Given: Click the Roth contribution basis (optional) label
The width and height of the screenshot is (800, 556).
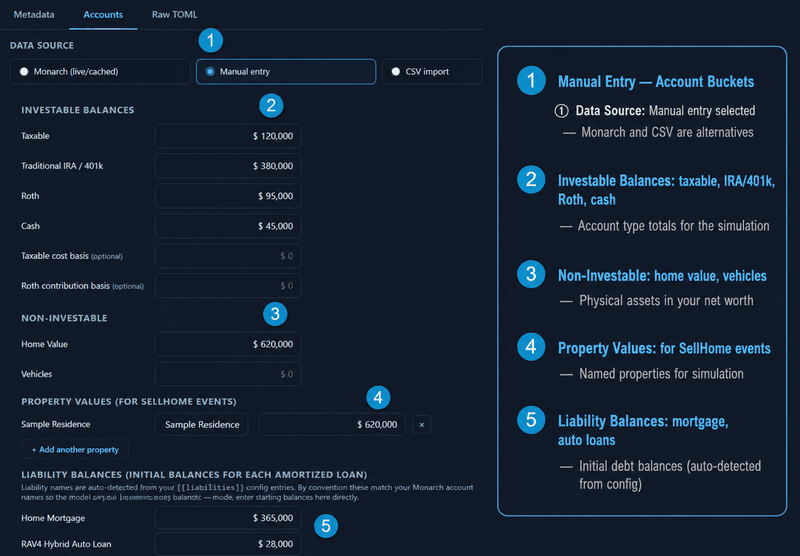Looking at the screenshot, I should pyautogui.click(x=82, y=286).
